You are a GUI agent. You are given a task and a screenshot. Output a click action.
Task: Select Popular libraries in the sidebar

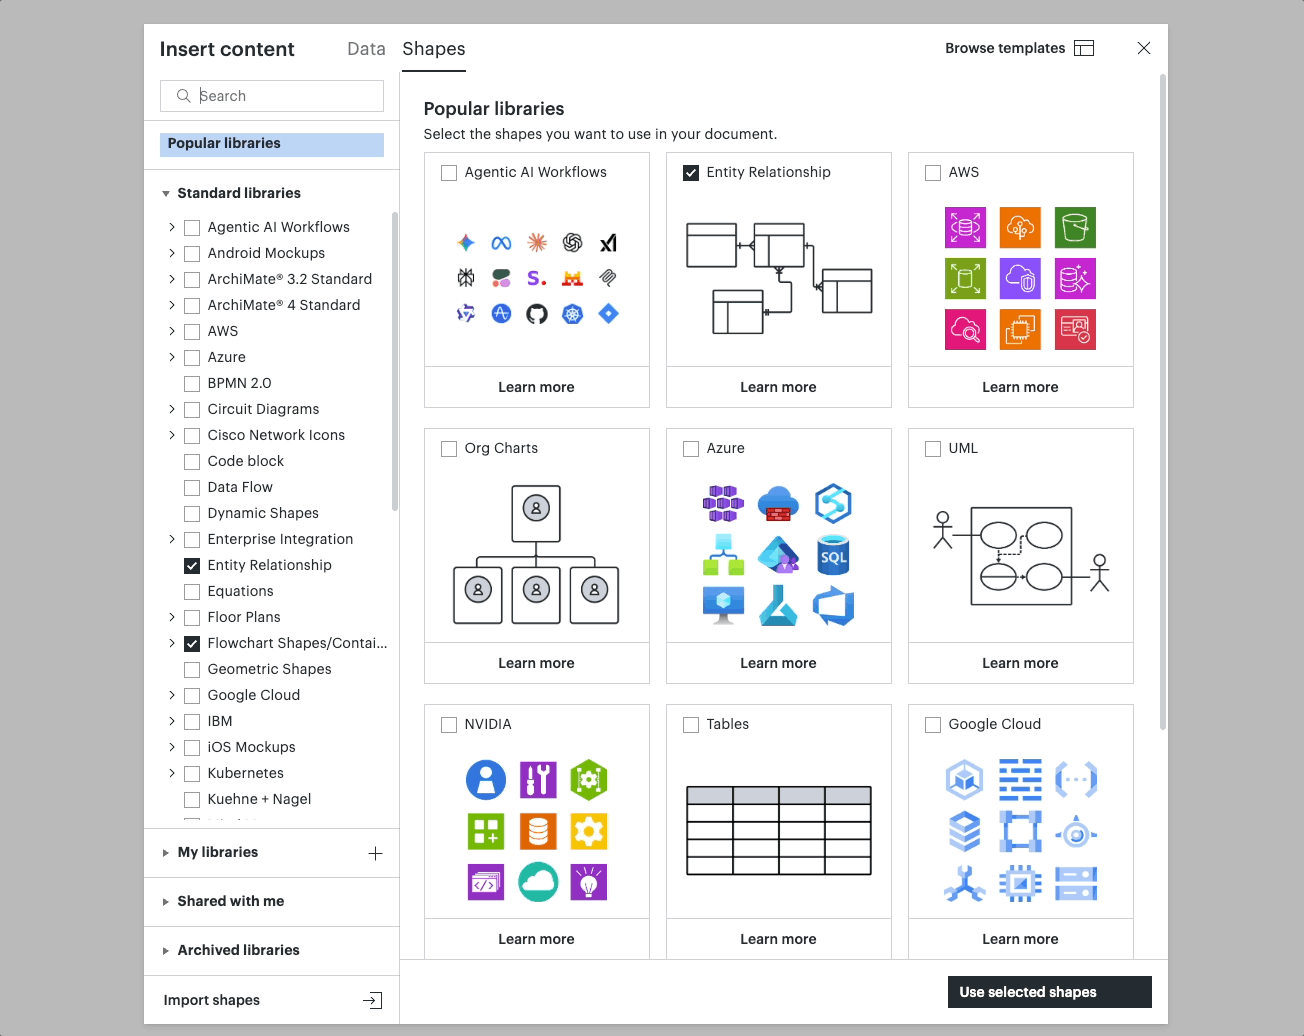[272, 144]
